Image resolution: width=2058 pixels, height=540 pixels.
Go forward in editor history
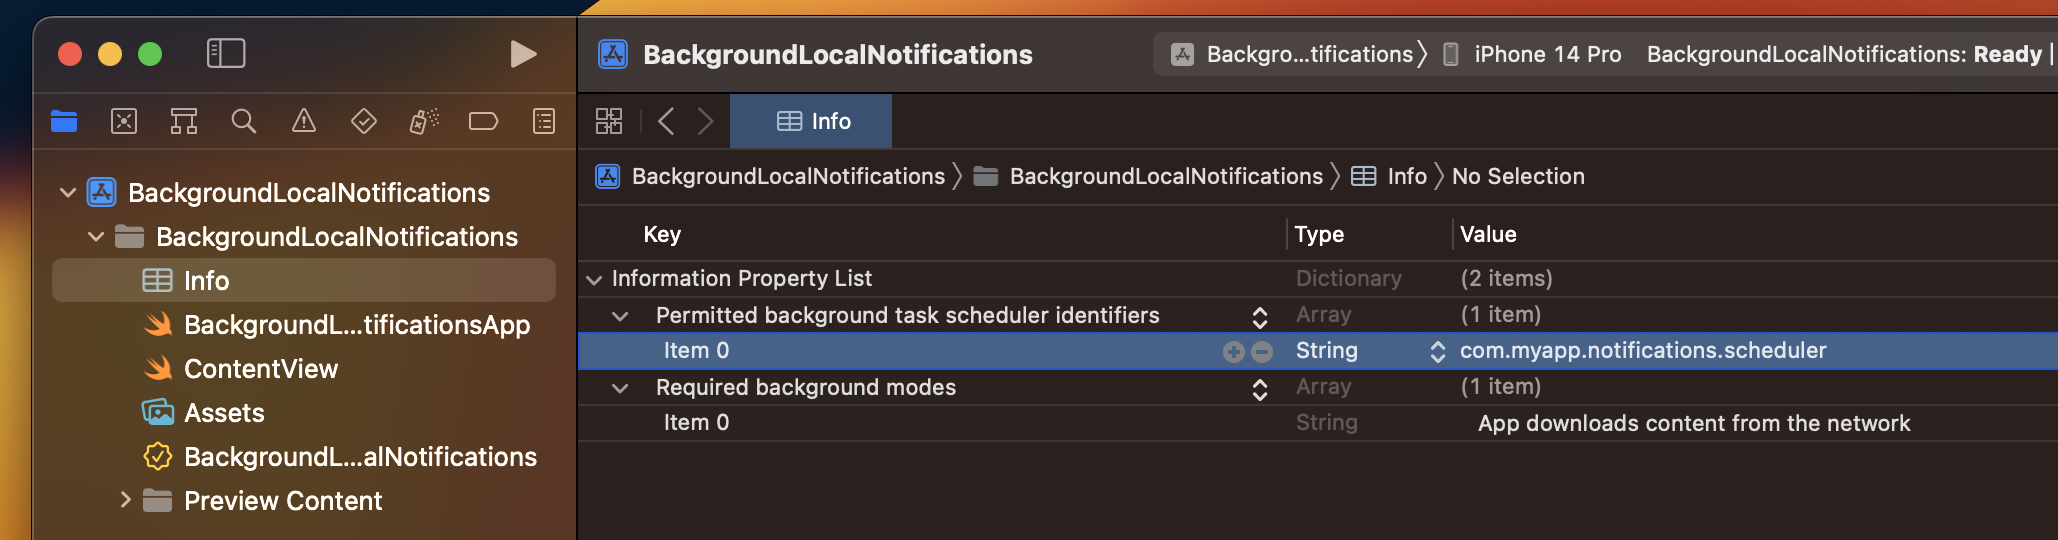click(x=705, y=121)
